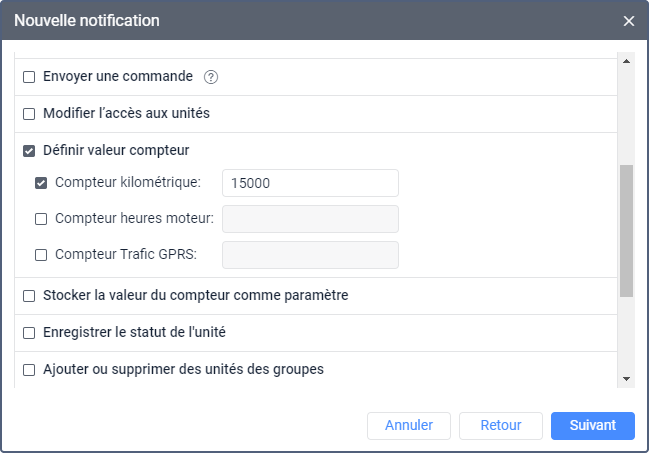Enable the Envoyer une commande checkbox
The image size is (649, 453).
tap(29, 77)
